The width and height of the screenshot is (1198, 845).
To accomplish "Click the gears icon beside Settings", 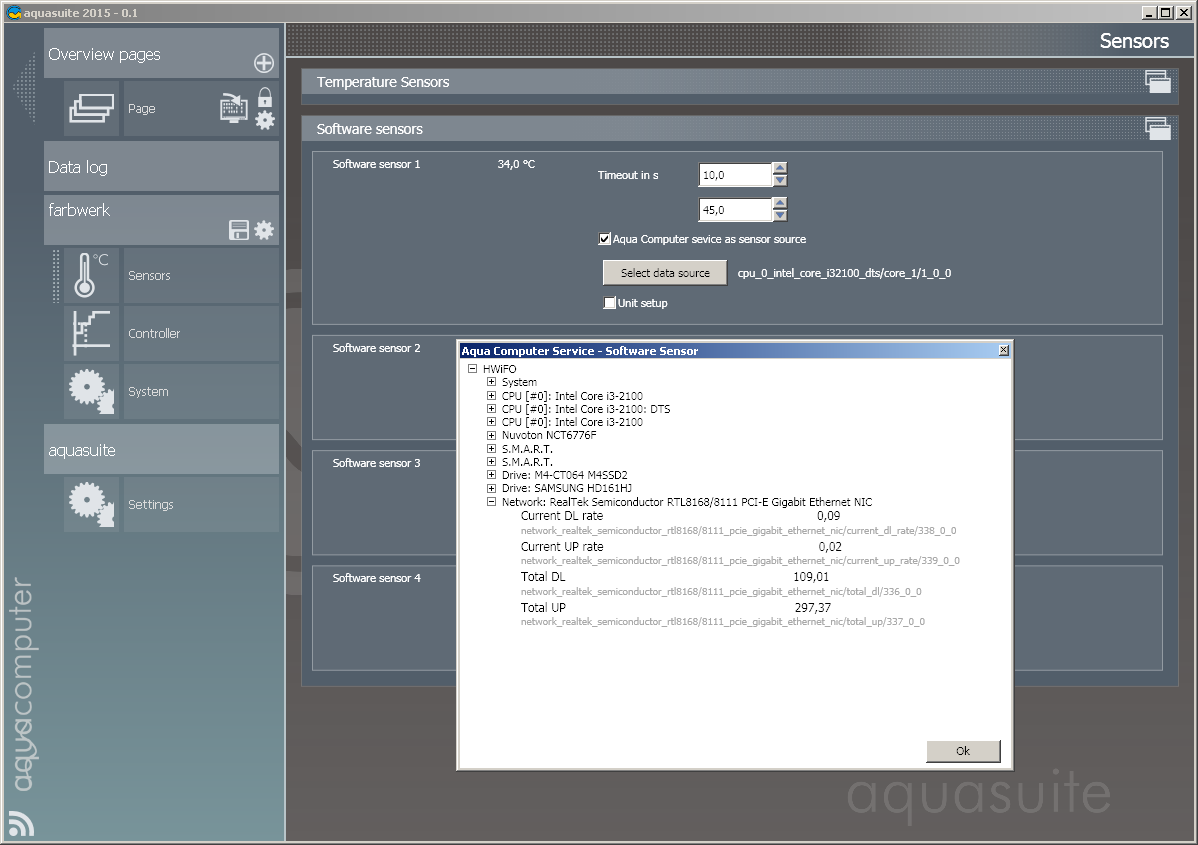I will pyautogui.click(x=92, y=504).
